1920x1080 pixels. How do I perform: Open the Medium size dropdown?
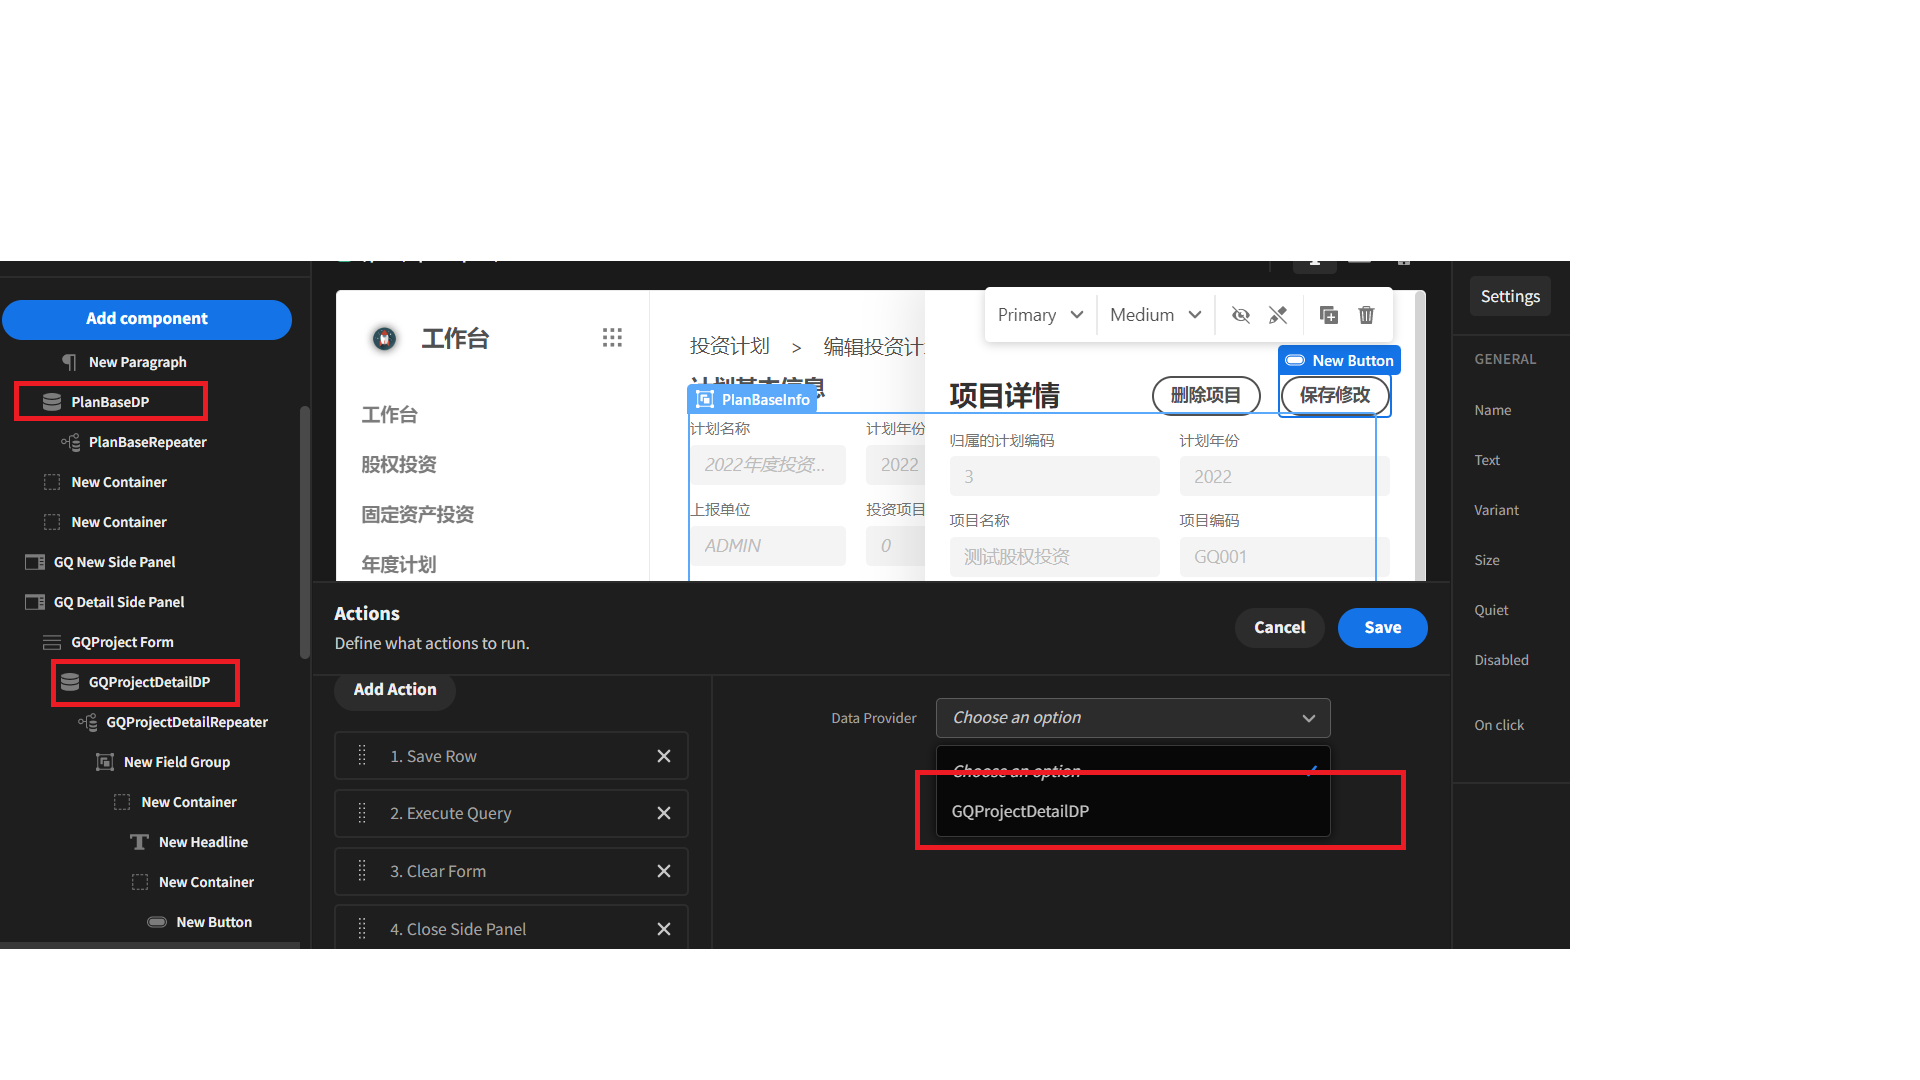pos(1154,314)
